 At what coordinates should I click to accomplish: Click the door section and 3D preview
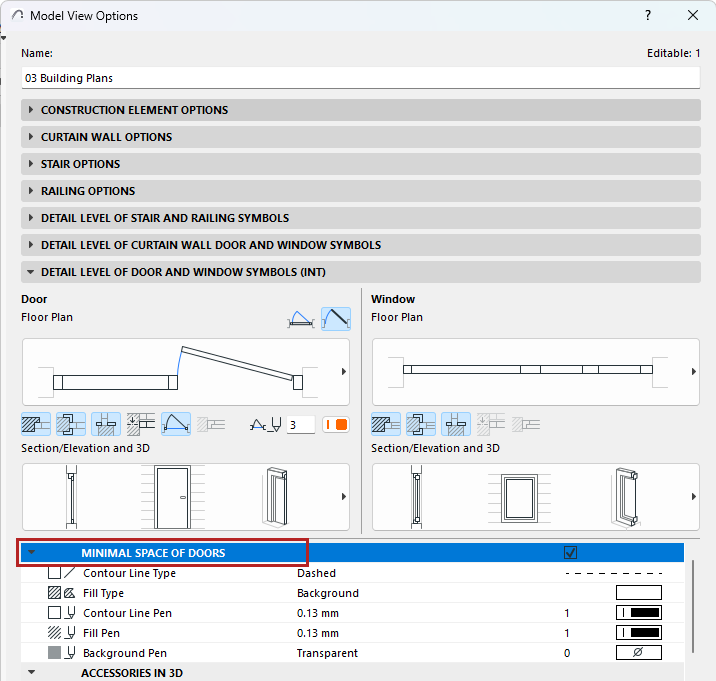(186, 497)
